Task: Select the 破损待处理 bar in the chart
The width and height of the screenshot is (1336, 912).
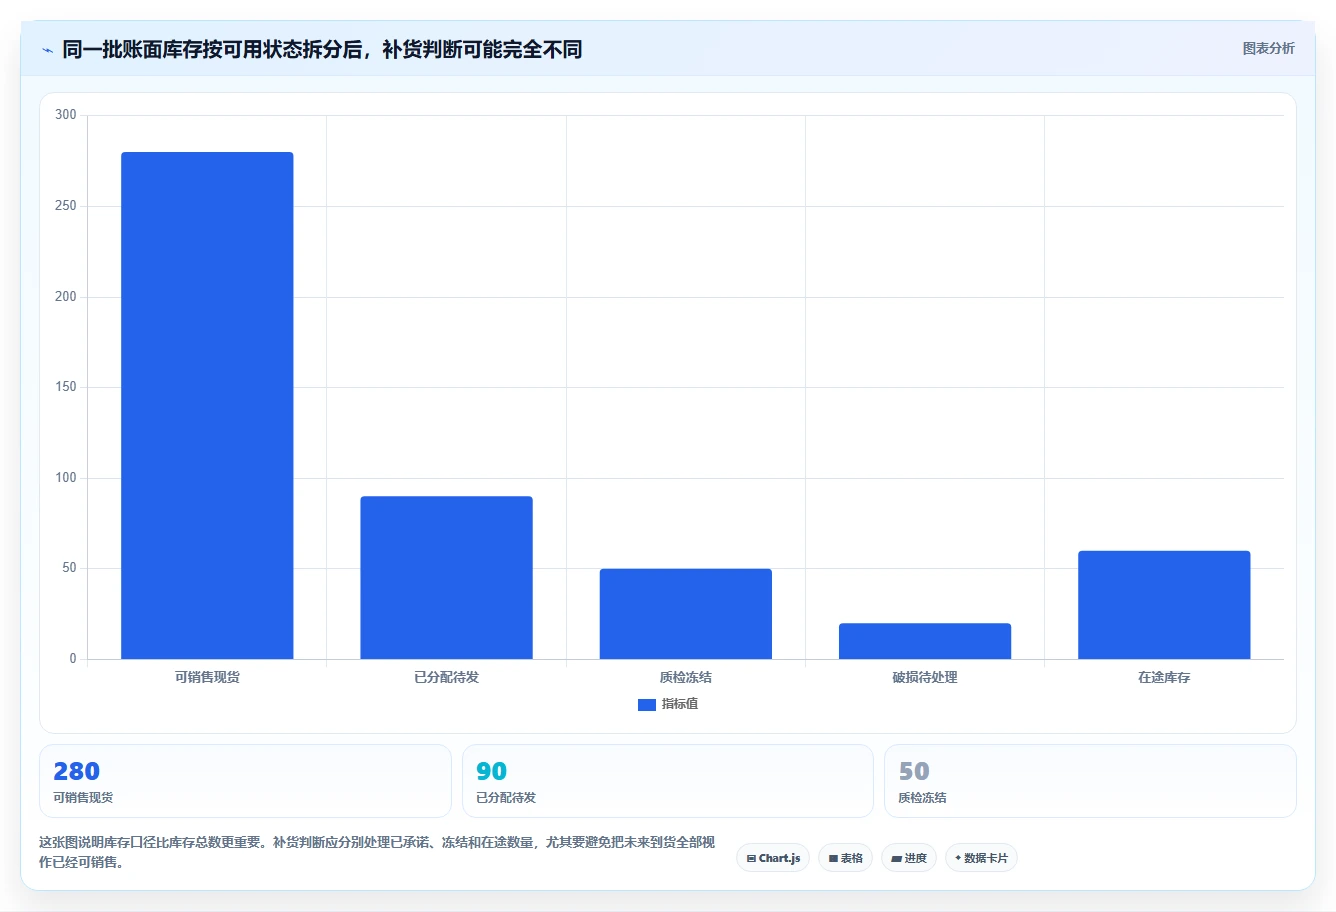Action: (x=925, y=641)
